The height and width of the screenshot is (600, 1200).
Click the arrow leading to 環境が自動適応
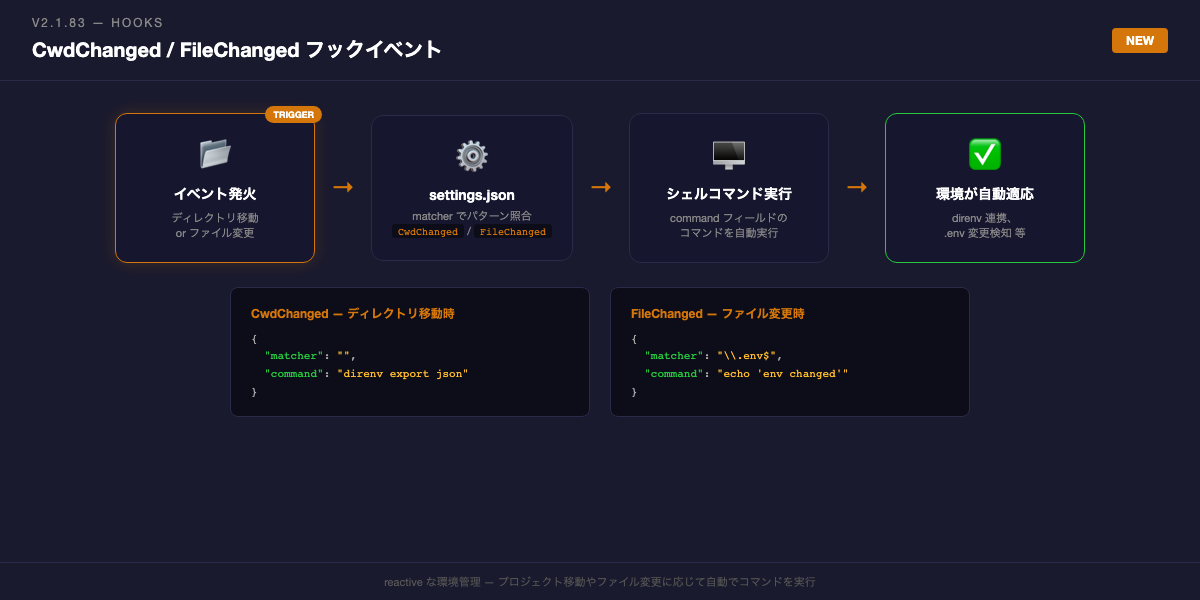pyautogui.click(x=857, y=187)
